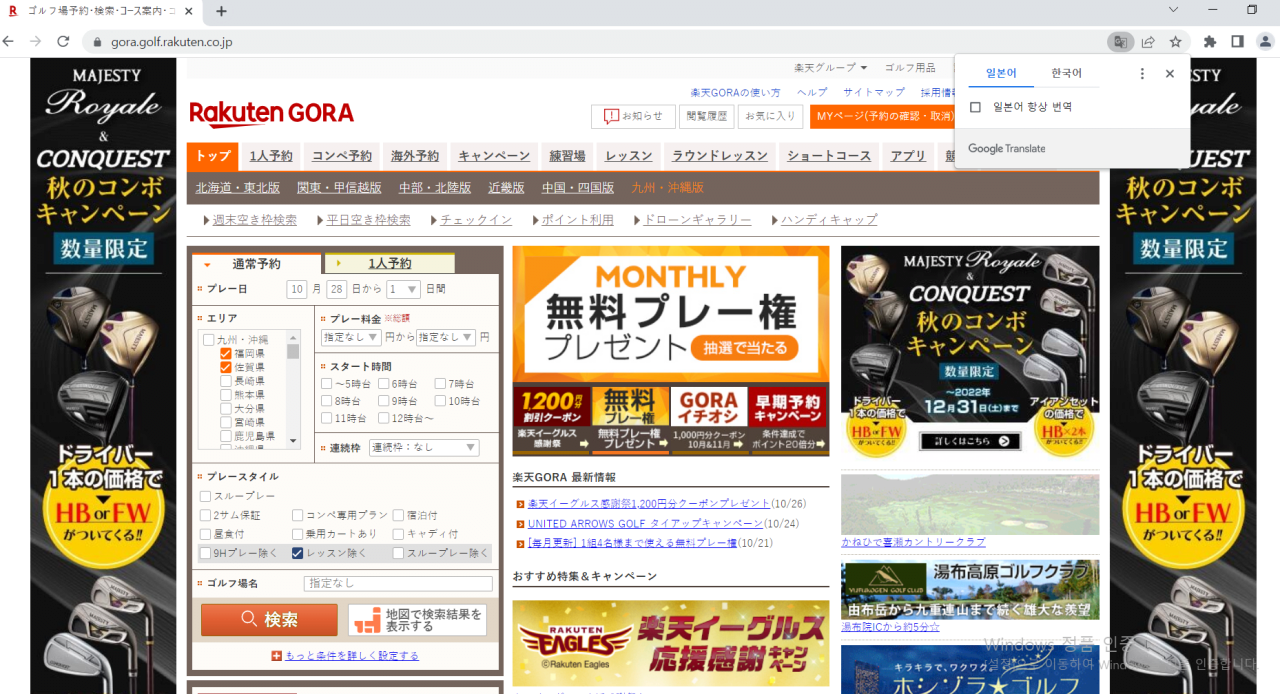Select the 通常予約 form tab
1280x694 pixels.
click(257, 264)
